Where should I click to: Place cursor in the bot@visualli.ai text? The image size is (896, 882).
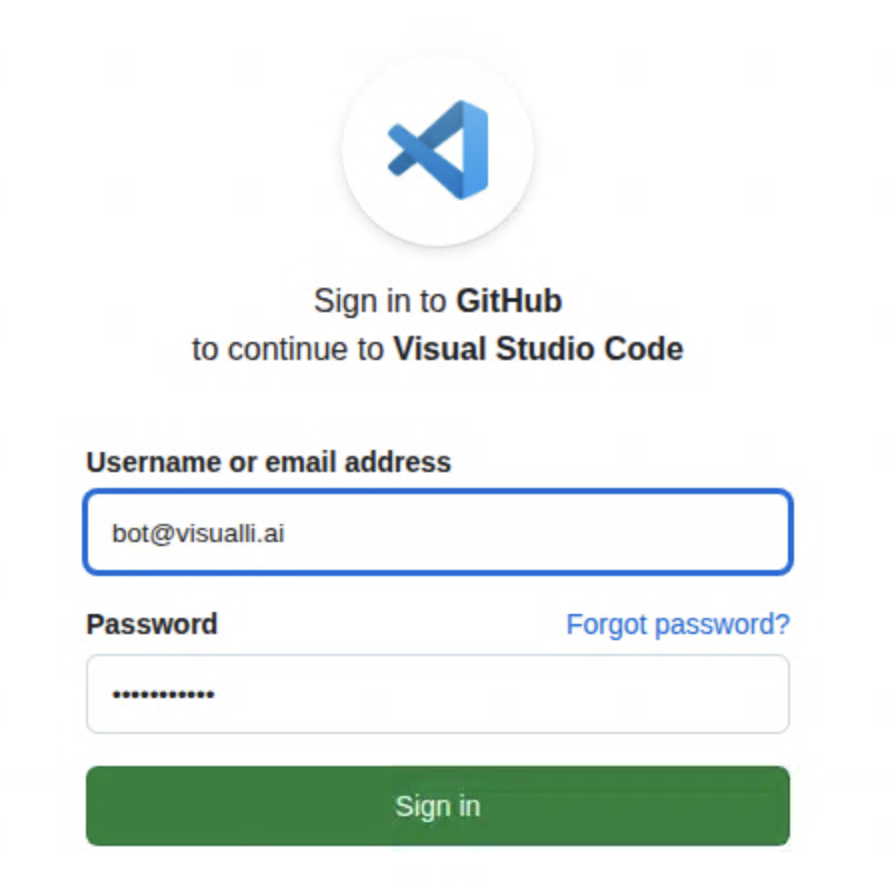(198, 533)
